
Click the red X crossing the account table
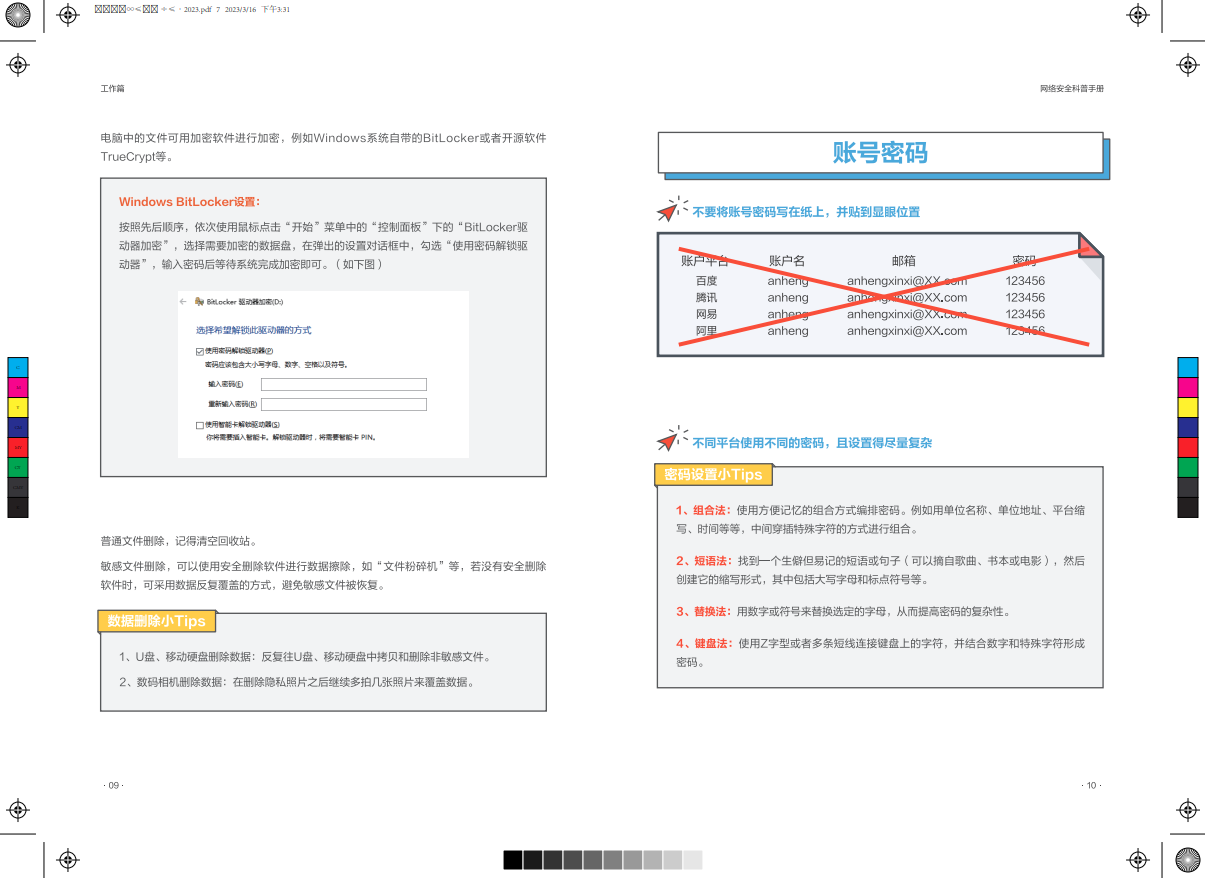(880, 295)
